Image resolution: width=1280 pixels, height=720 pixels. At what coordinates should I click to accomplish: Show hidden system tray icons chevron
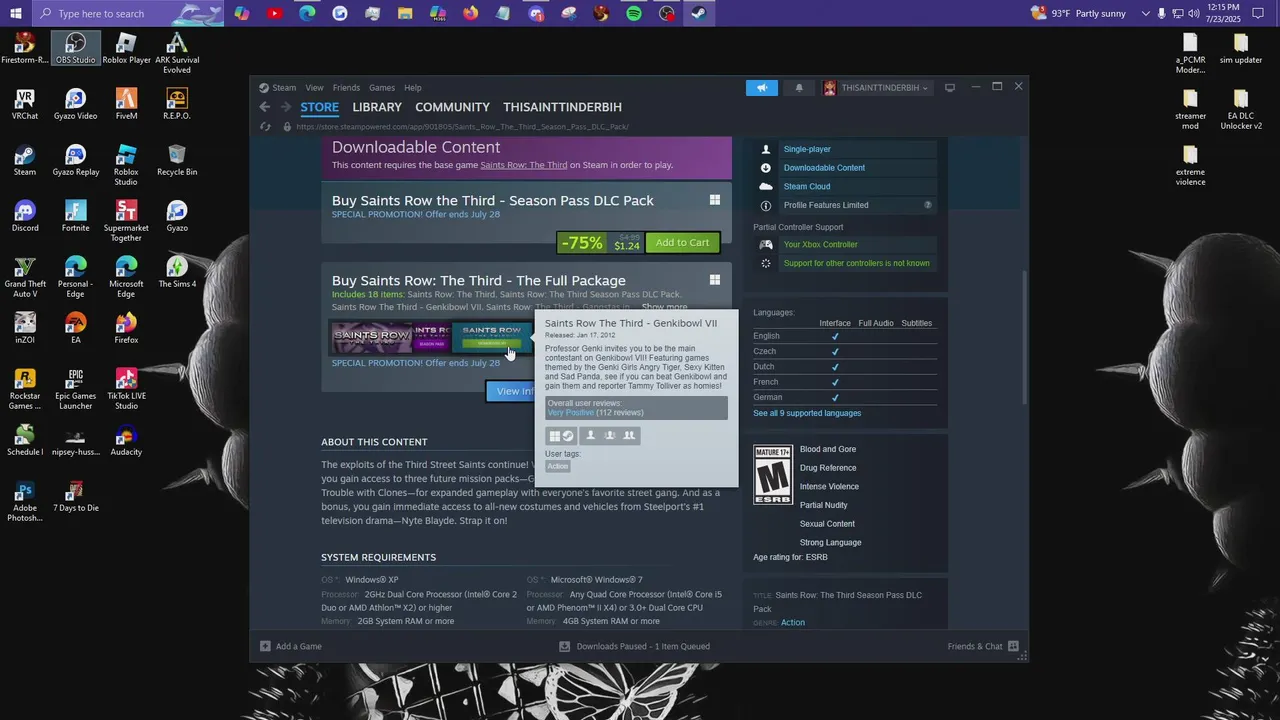click(x=1146, y=13)
